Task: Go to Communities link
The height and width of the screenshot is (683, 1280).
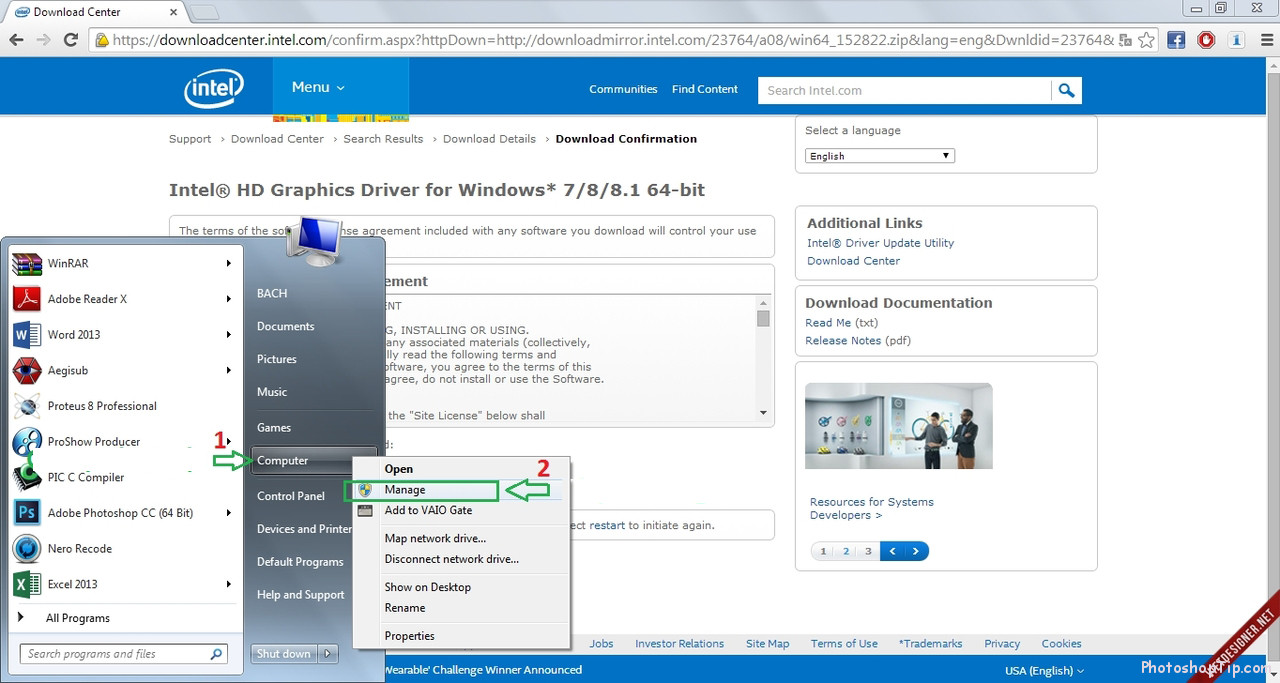Action: click(x=623, y=89)
